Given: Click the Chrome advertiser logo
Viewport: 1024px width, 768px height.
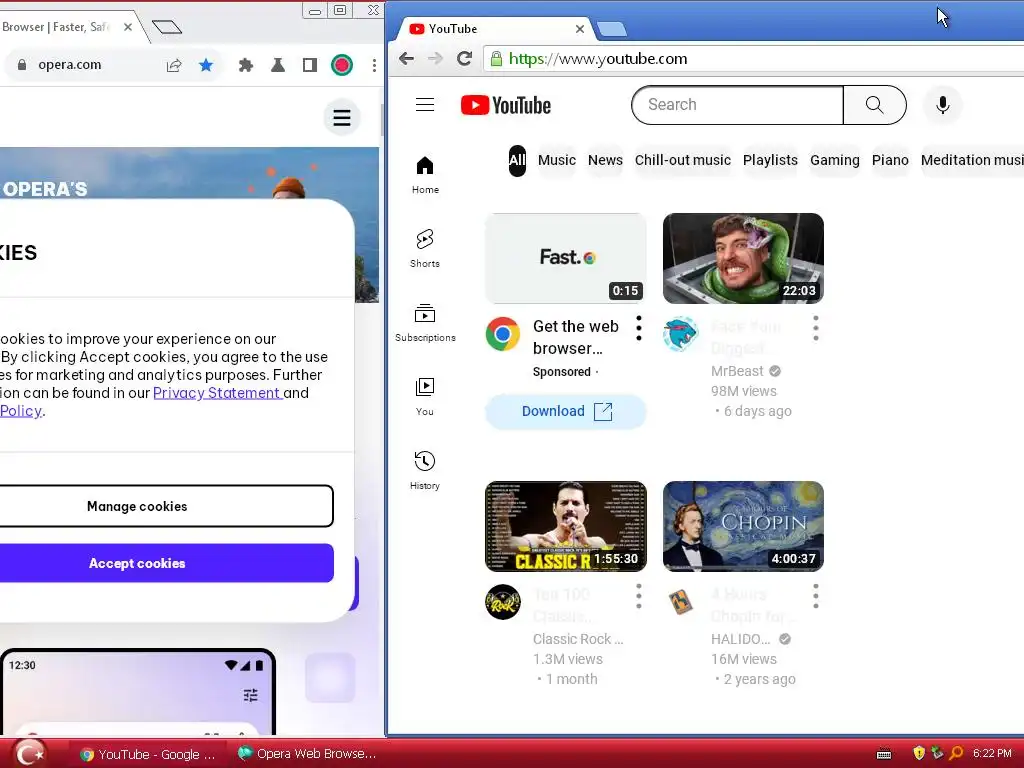Looking at the screenshot, I should [503, 334].
